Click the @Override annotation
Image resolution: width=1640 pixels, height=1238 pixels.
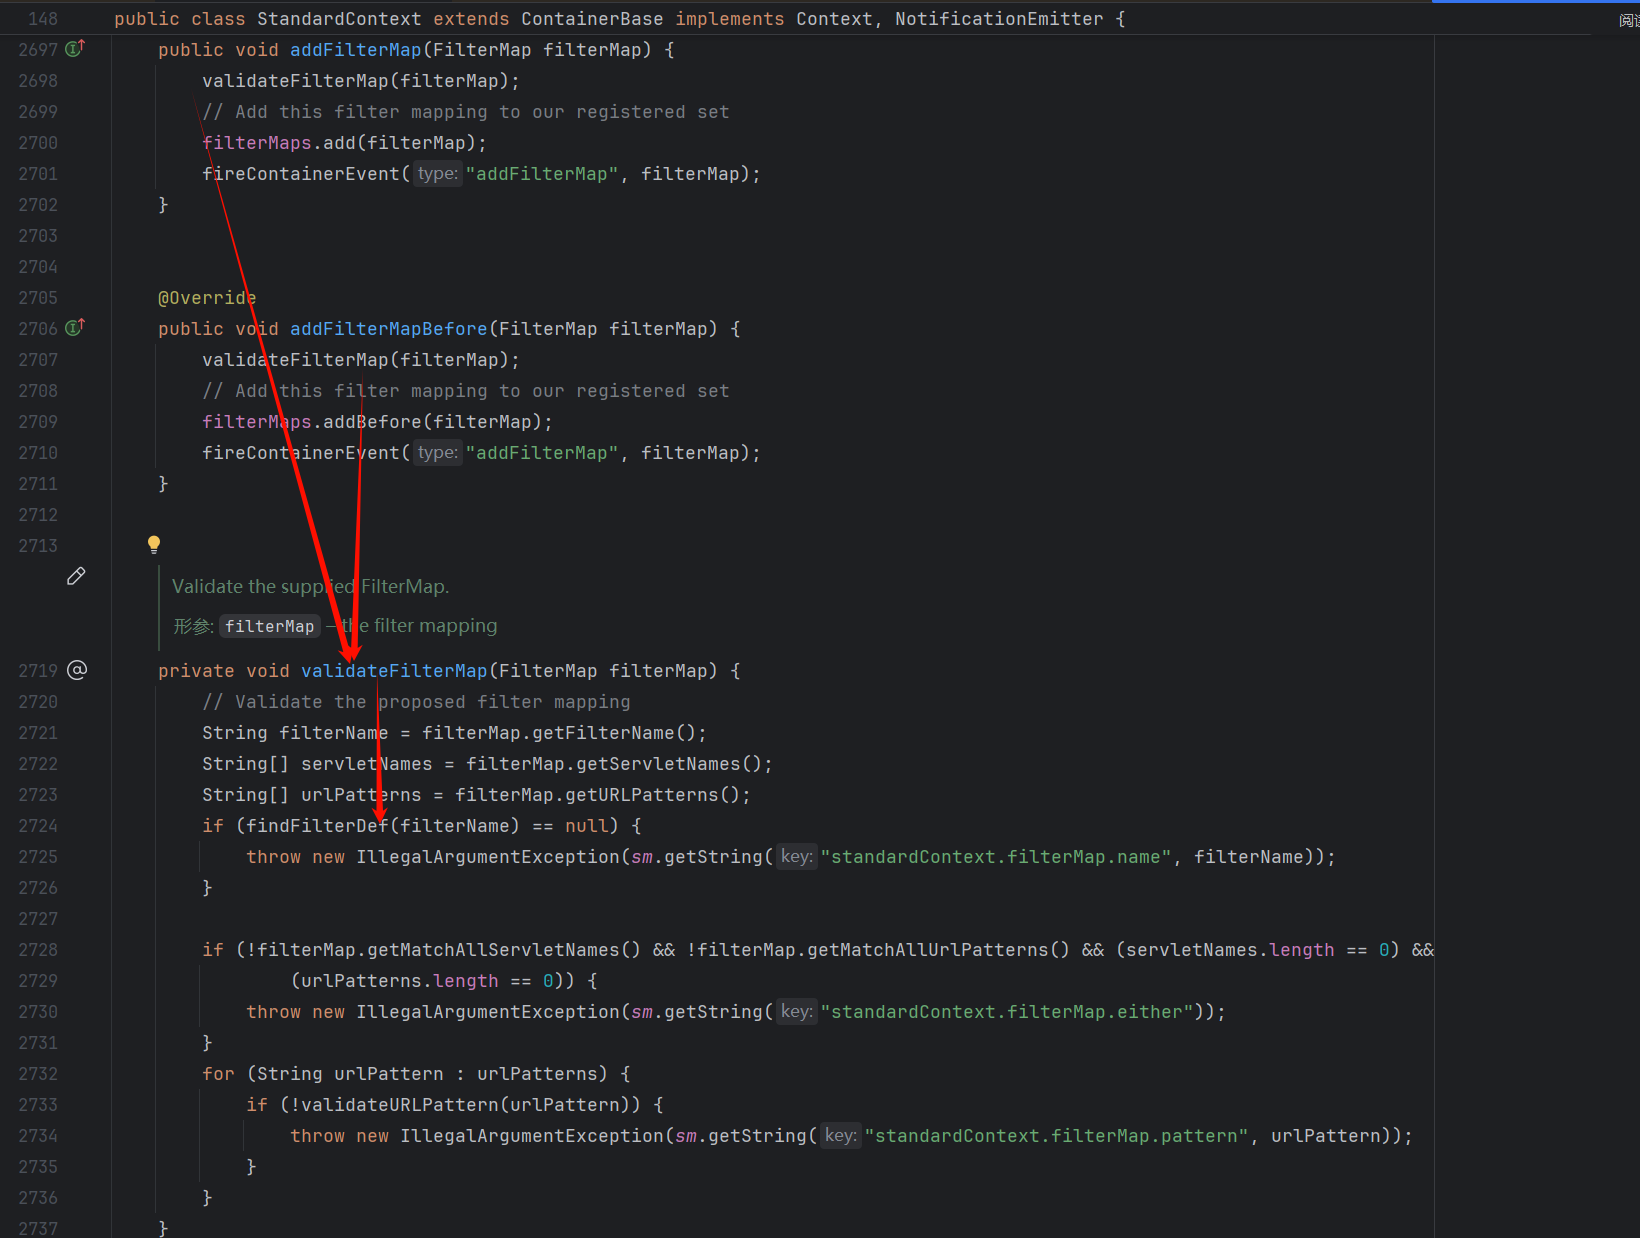coord(207,298)
